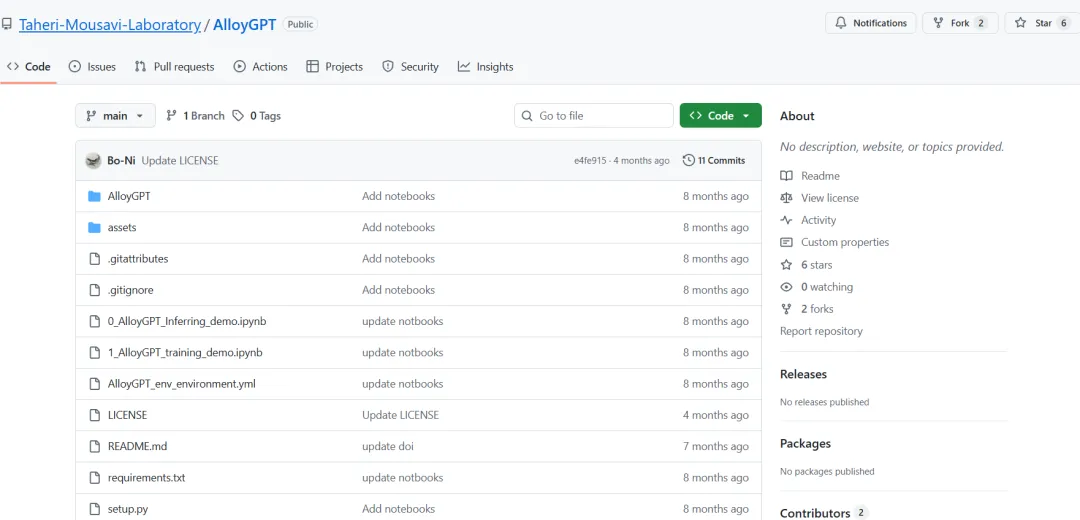Open the assets folder
The height and width of the screenshot is (520, 1080).
point(122,227)
